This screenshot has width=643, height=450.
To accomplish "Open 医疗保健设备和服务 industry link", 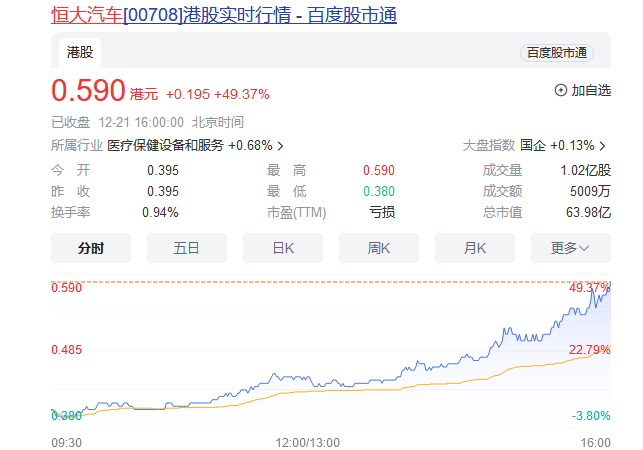I will [165, 146].
